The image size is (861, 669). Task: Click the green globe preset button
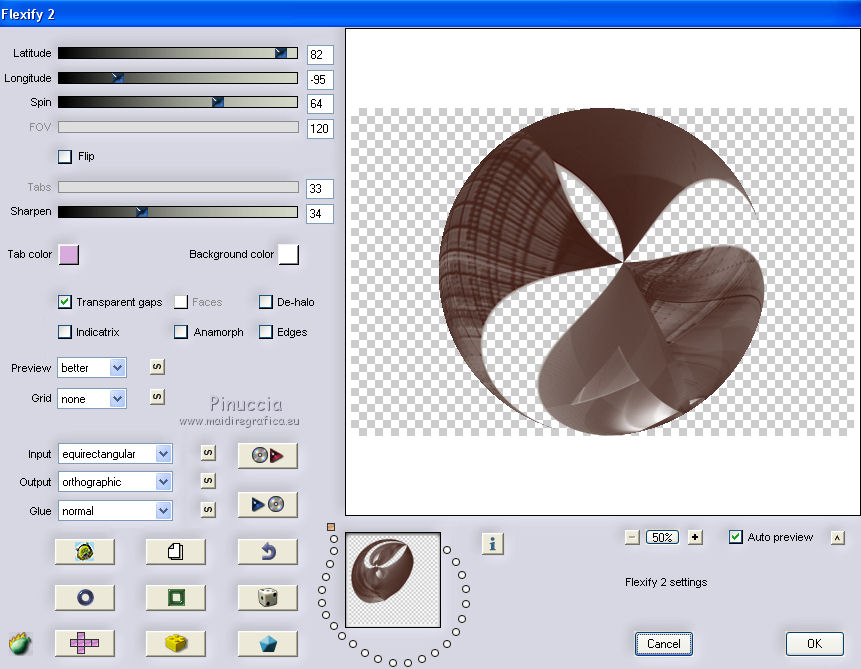(x=85, y=551)
